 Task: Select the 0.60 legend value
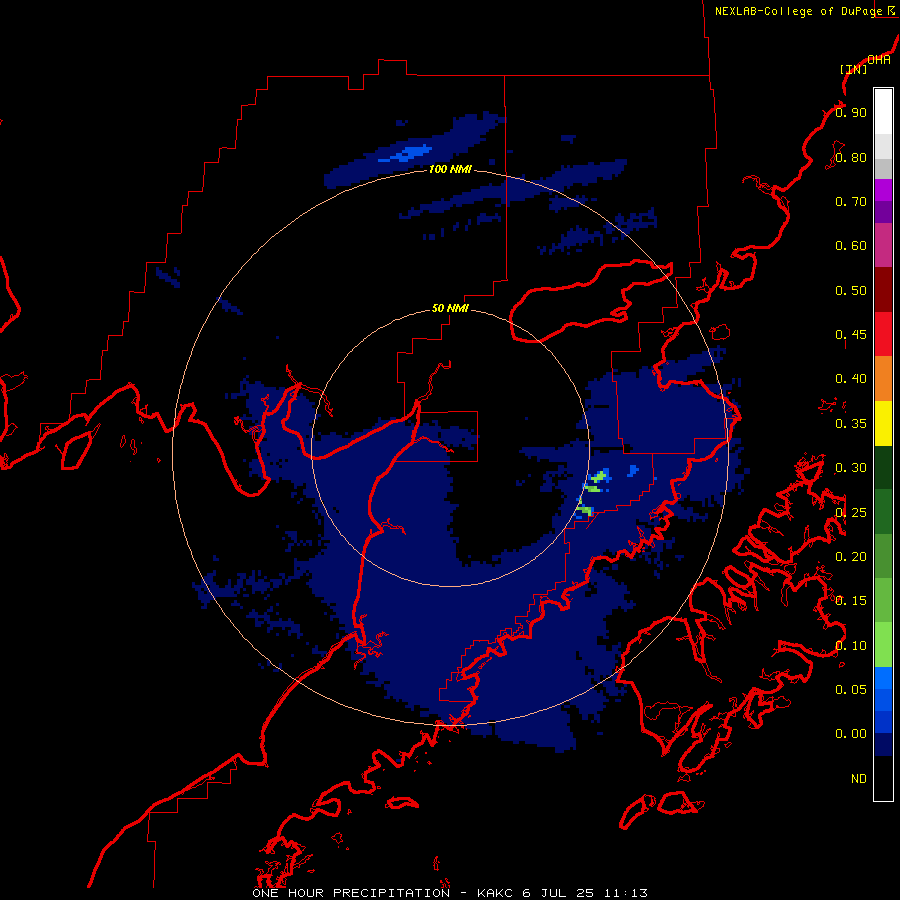pos(851,246)
